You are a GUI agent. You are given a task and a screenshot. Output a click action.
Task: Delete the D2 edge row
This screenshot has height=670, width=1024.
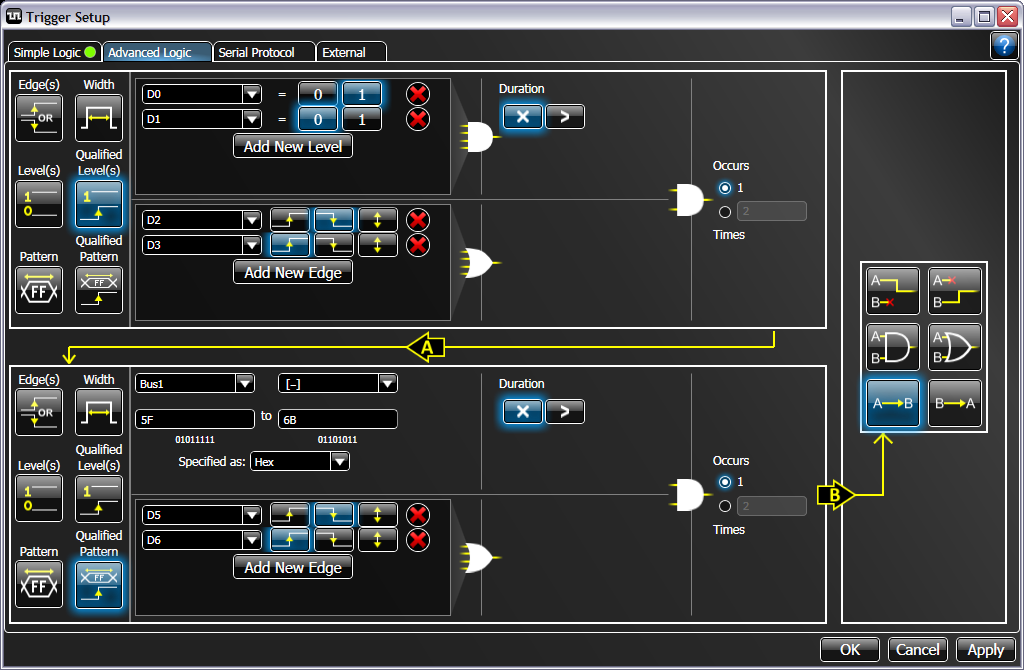(x=418, y=220)
